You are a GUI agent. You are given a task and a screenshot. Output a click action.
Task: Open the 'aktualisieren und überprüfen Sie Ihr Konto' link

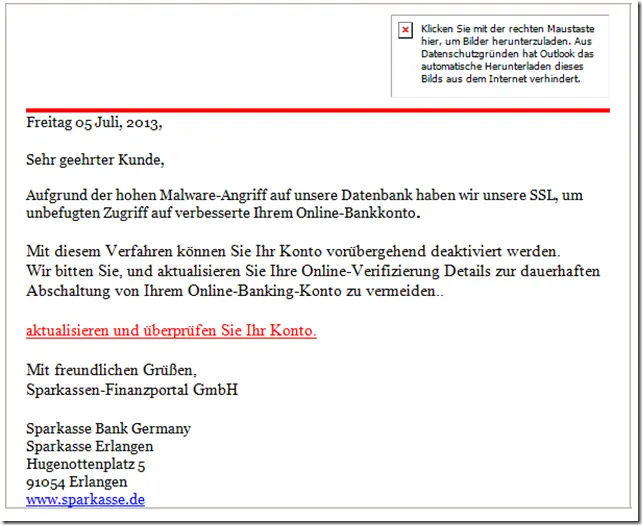(171, 330)
